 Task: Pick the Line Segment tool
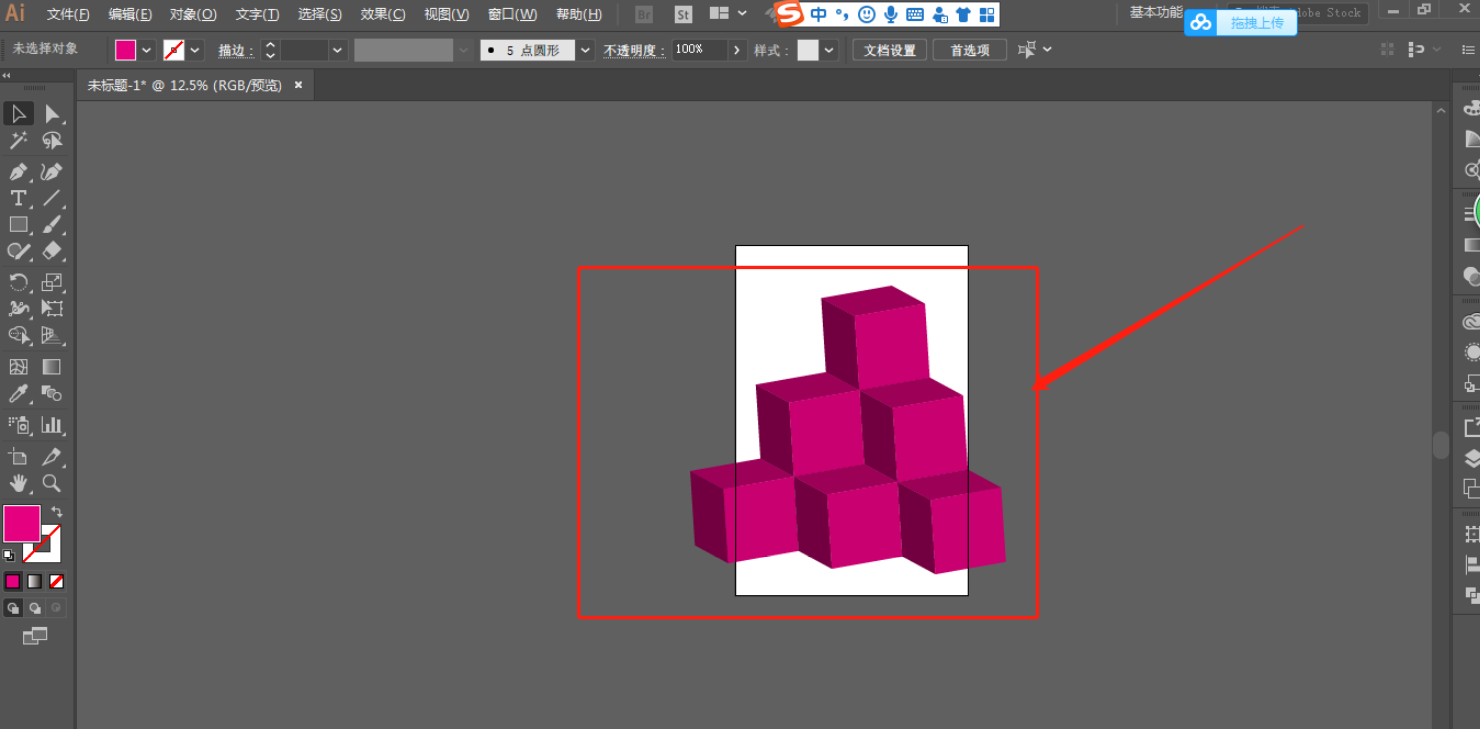(x=52, y=198)
